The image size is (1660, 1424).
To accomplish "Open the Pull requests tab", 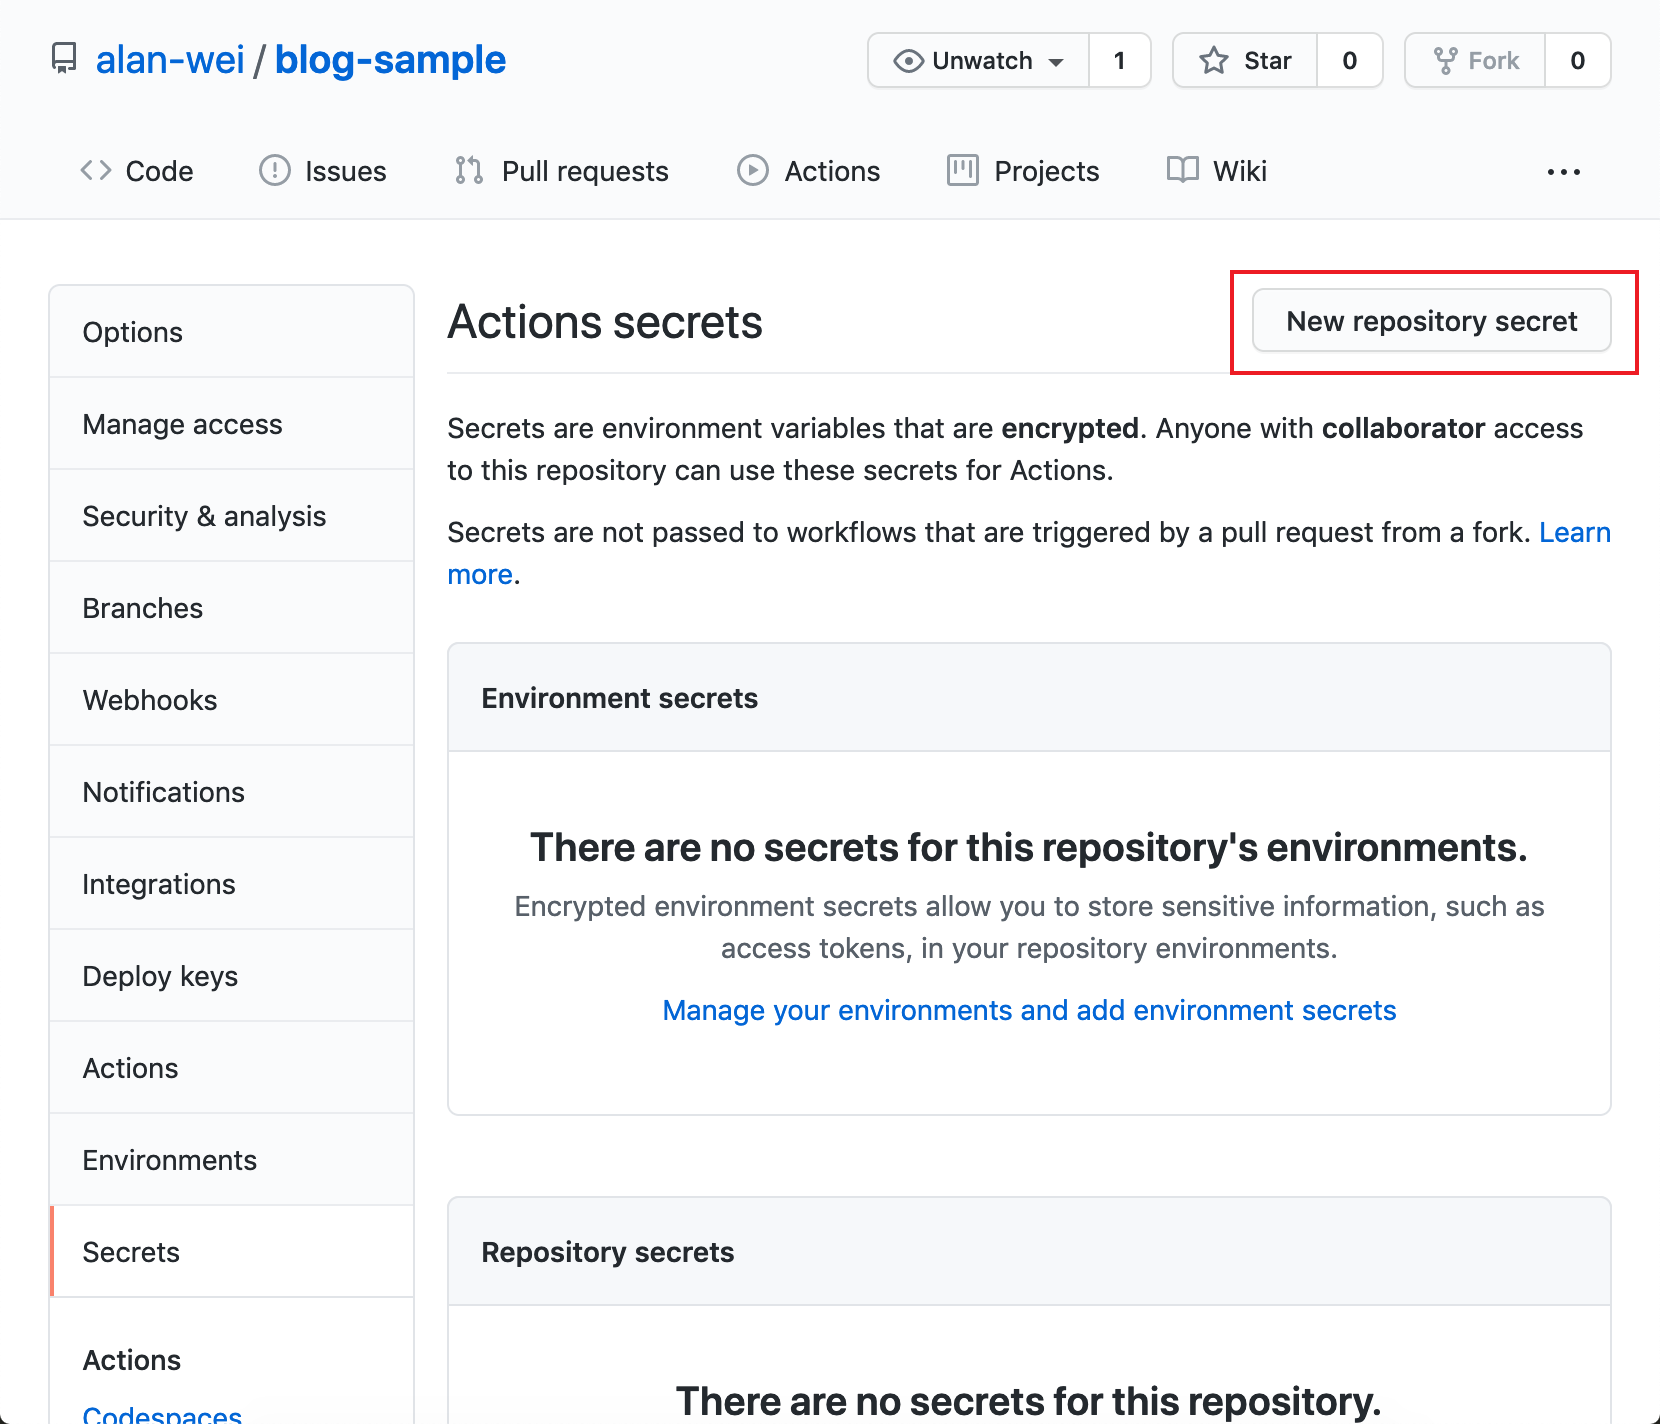I will coord(561,171).
